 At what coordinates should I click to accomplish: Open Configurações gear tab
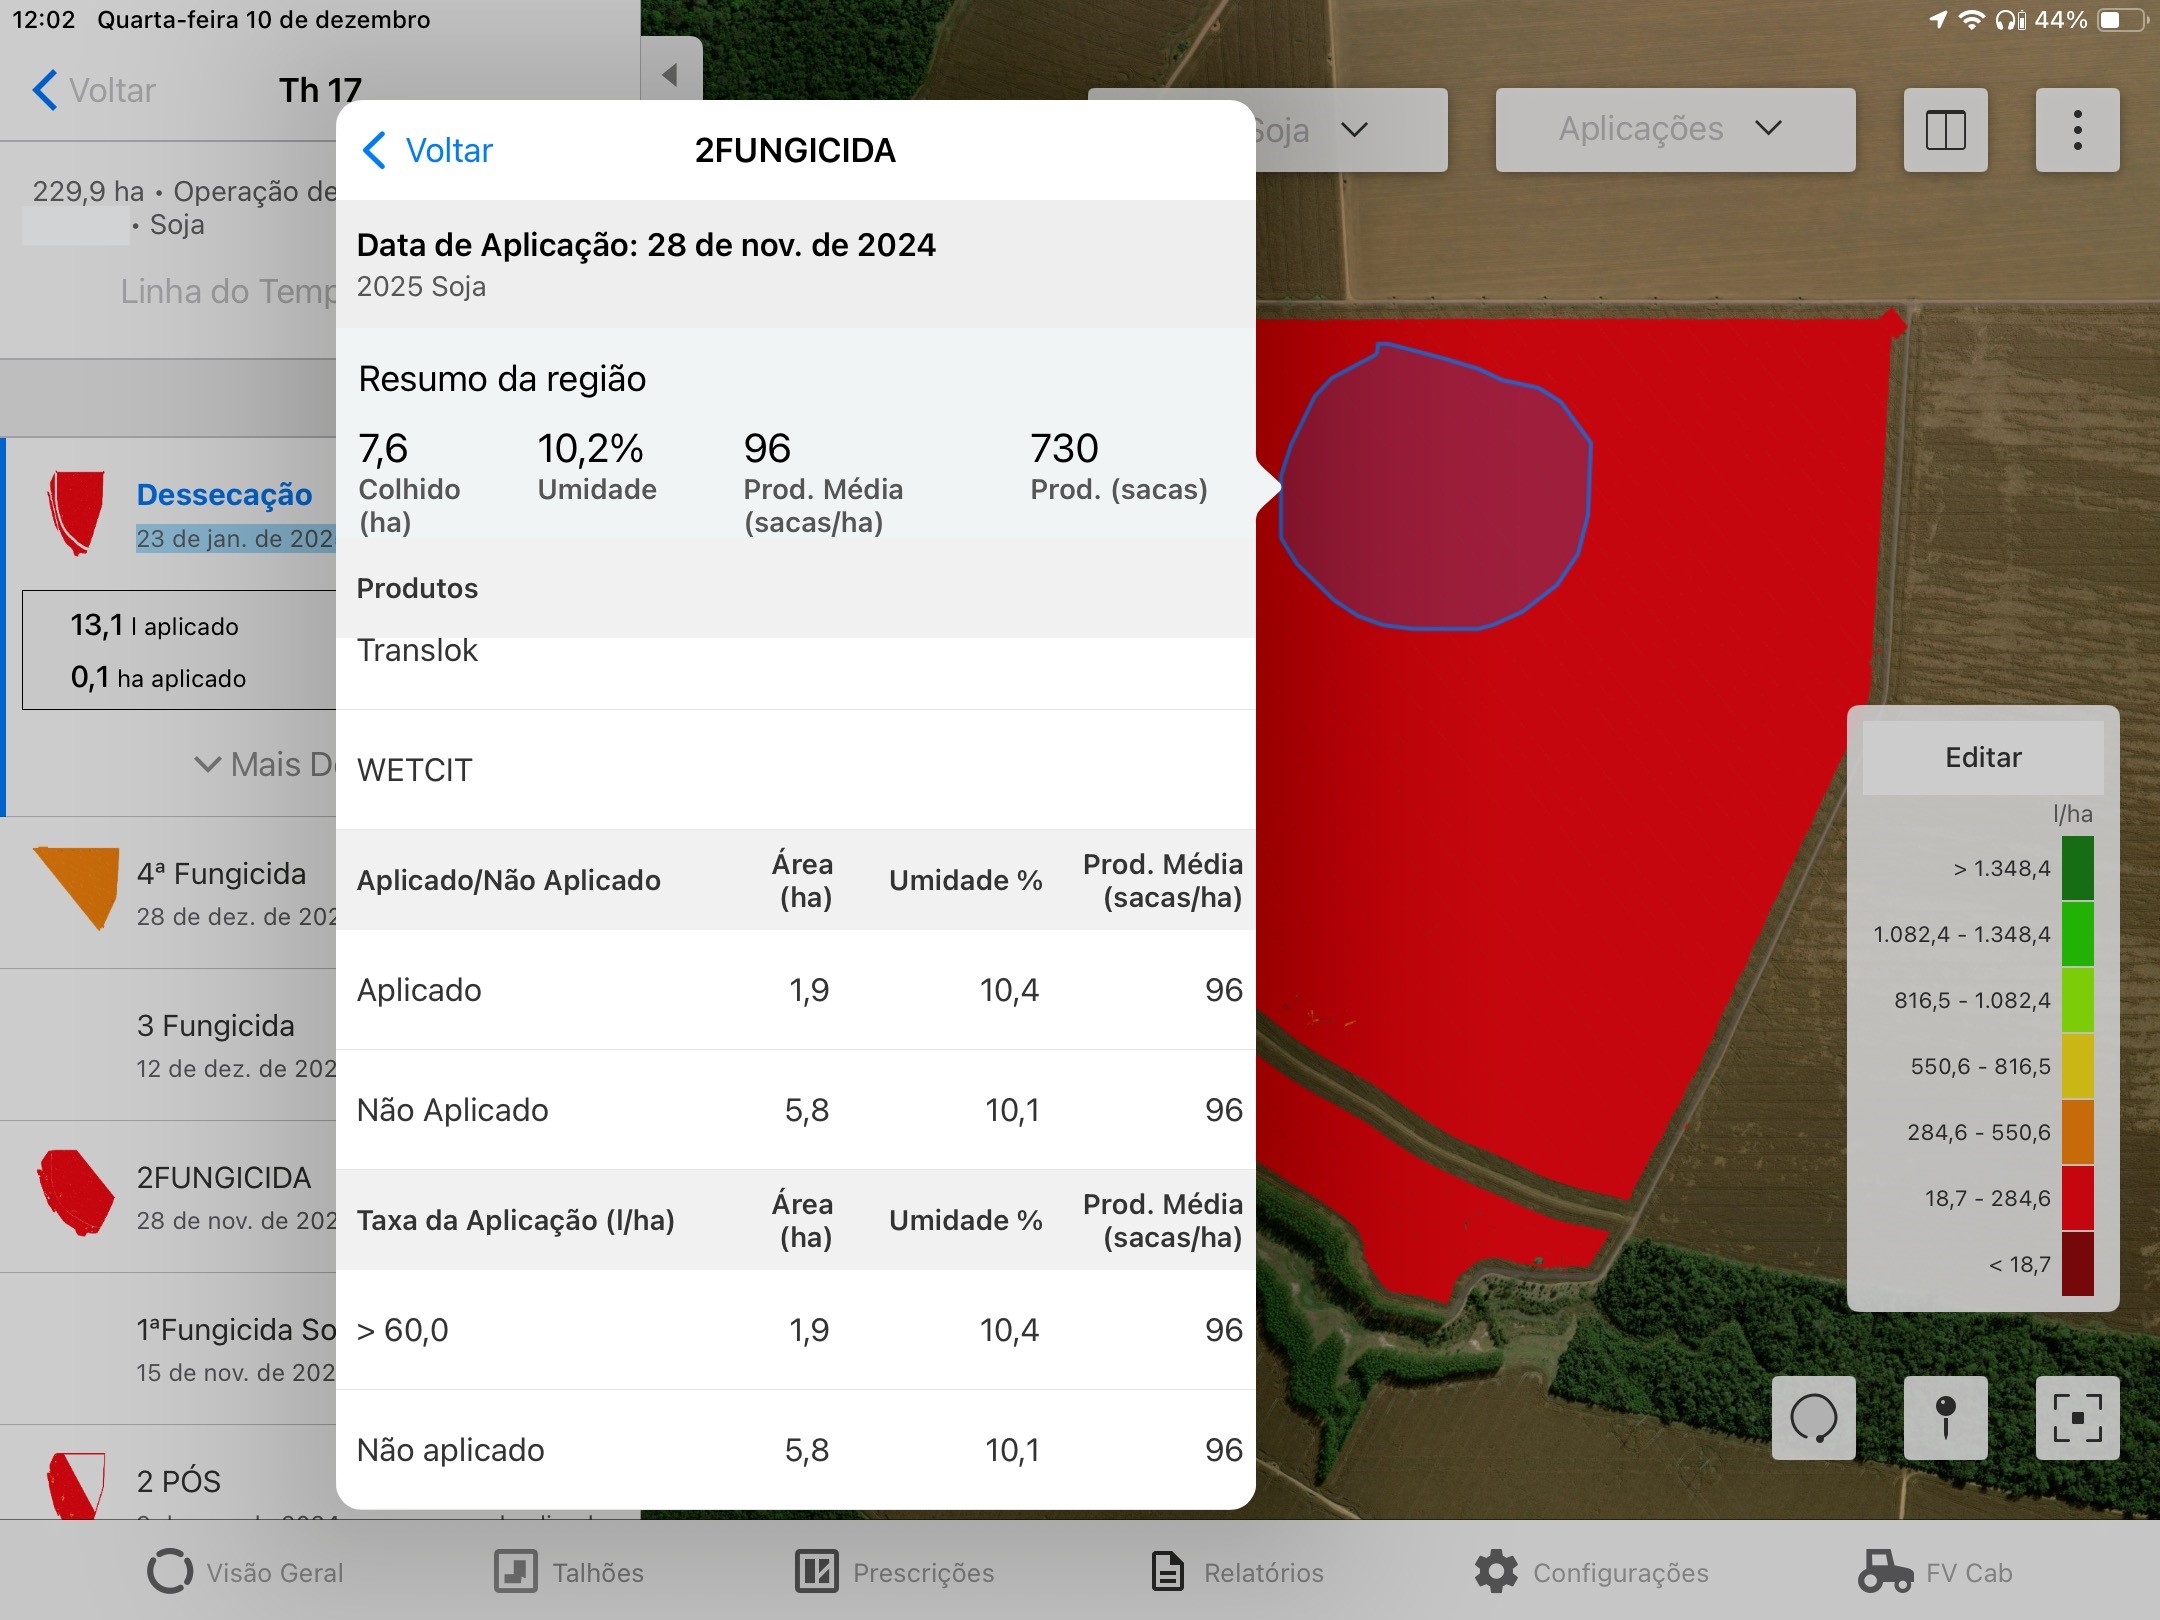click(x=1591, y=1572)
